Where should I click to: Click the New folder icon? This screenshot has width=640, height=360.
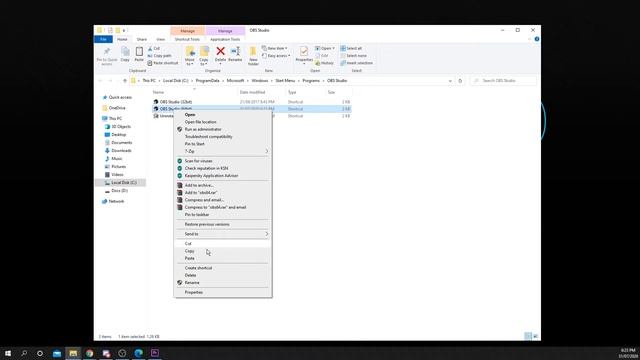click(x=253, y=52)
